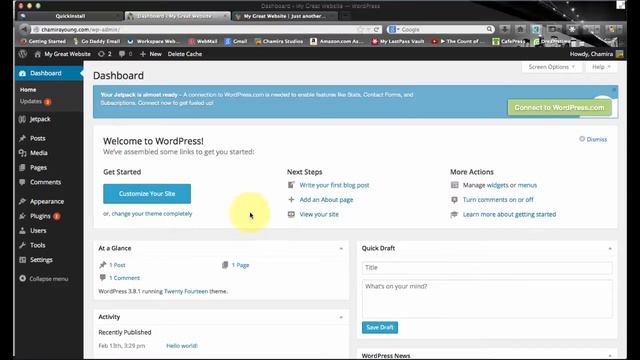Open the updates counter icon in admin bar

104,54
